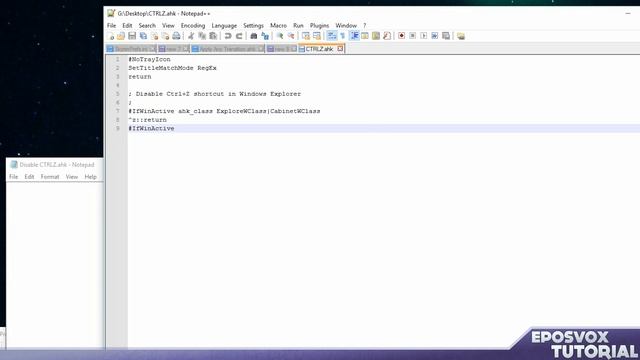Image resolution: width=640 pixels, height=360 pixels.
Task: Open the Replace dialog from the toolbar
Action: coord(265,36)
